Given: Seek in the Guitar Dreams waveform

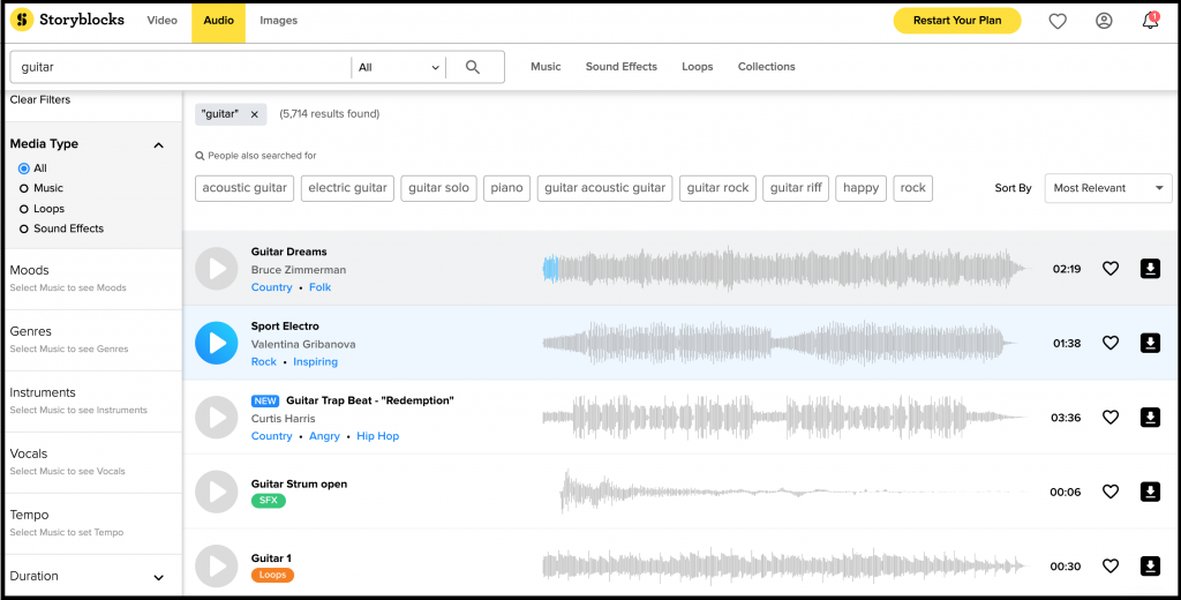Looking at the screenshot, I should click(783, 269).
